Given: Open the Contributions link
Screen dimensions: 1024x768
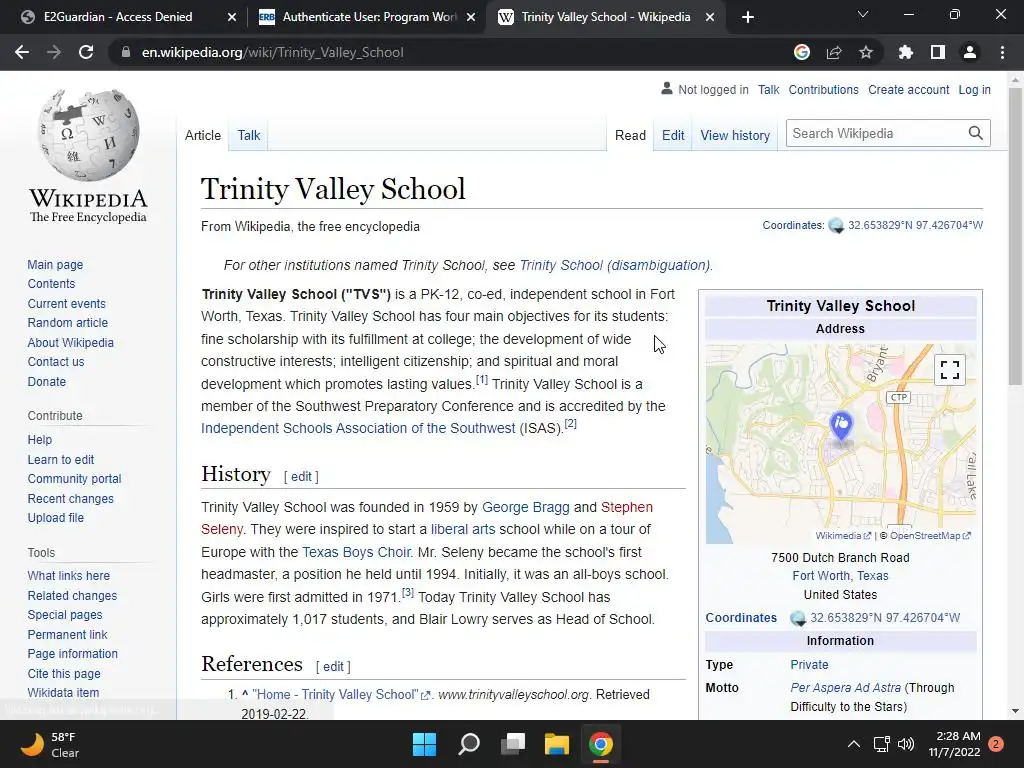Looking at the screenshot, I should pyautogui.click(x=824, y=89).
